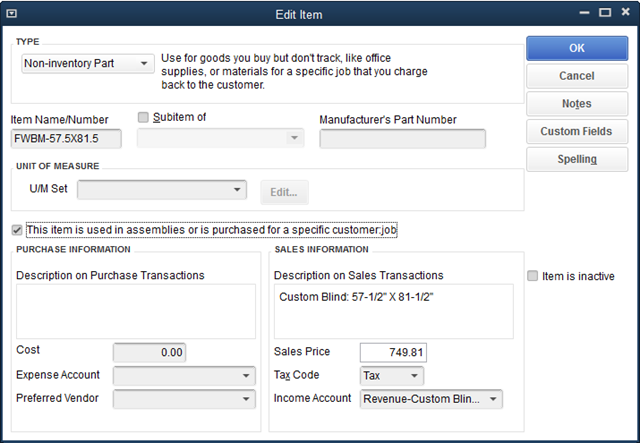640x443 pixels.
Task: Open the Preferred Vendor dropdown
Action: 185,399
